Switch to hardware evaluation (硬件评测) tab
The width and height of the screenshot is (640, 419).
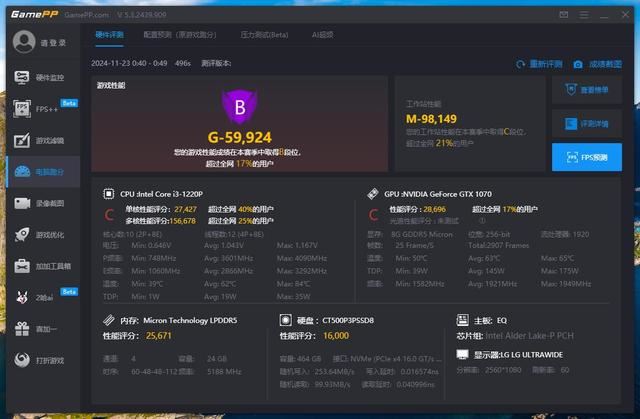coord(109,35)
